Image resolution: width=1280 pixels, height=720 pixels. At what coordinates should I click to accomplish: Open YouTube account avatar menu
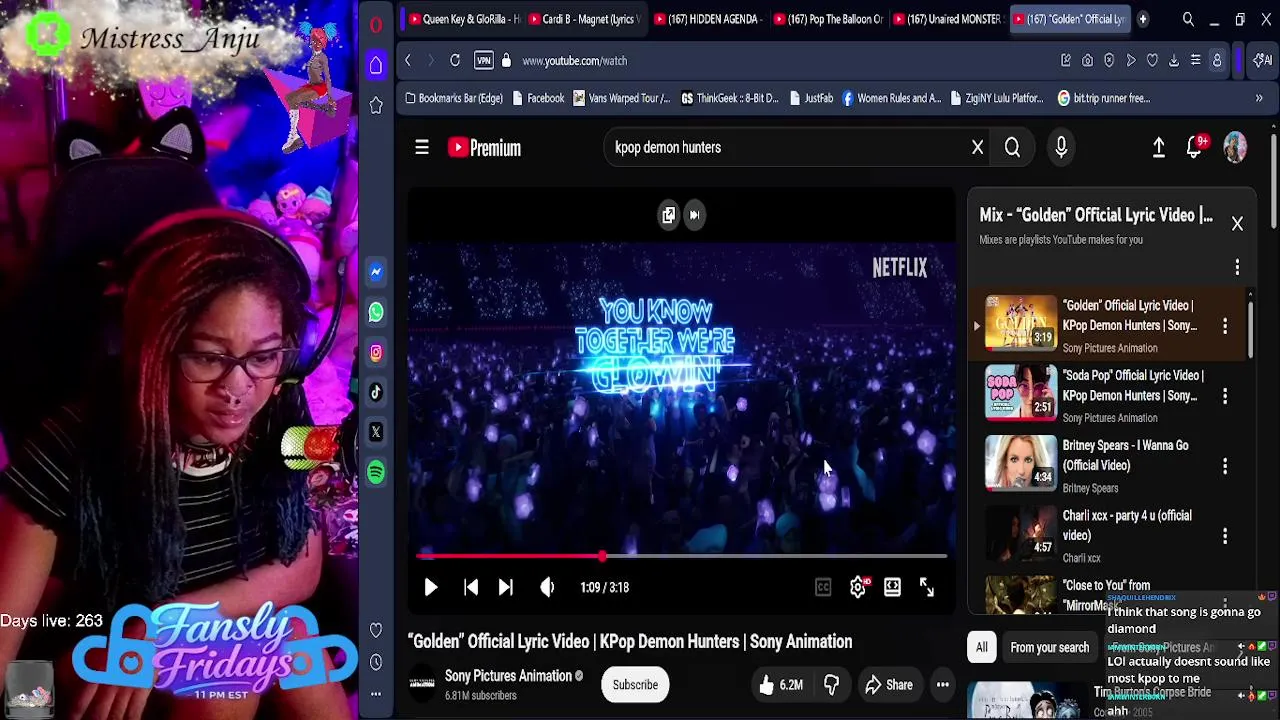point(1235,147)
